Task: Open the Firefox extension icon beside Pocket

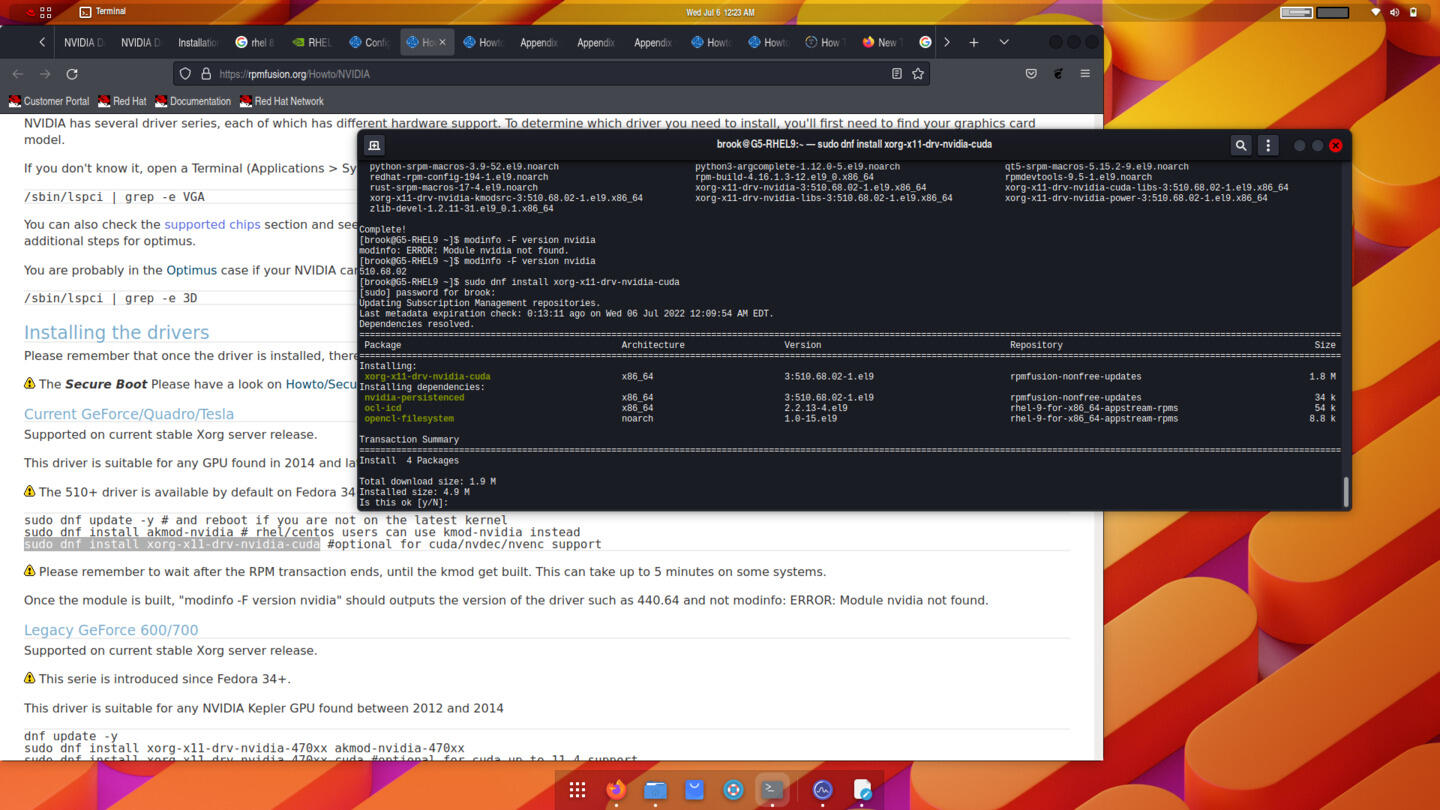Action: coord(1058,74)
